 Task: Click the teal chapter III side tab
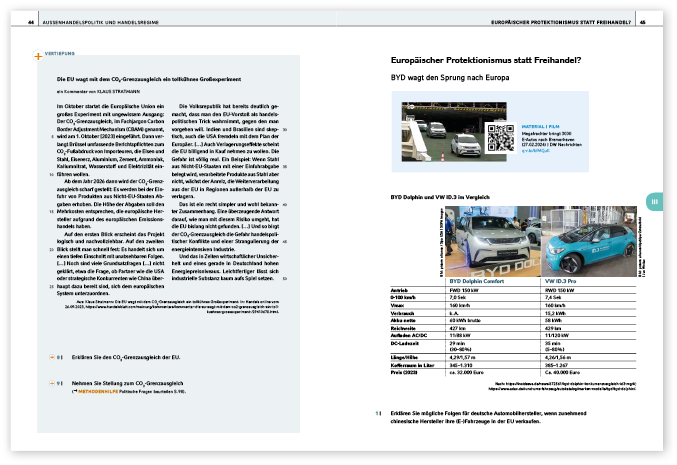(x=651, y=203)
